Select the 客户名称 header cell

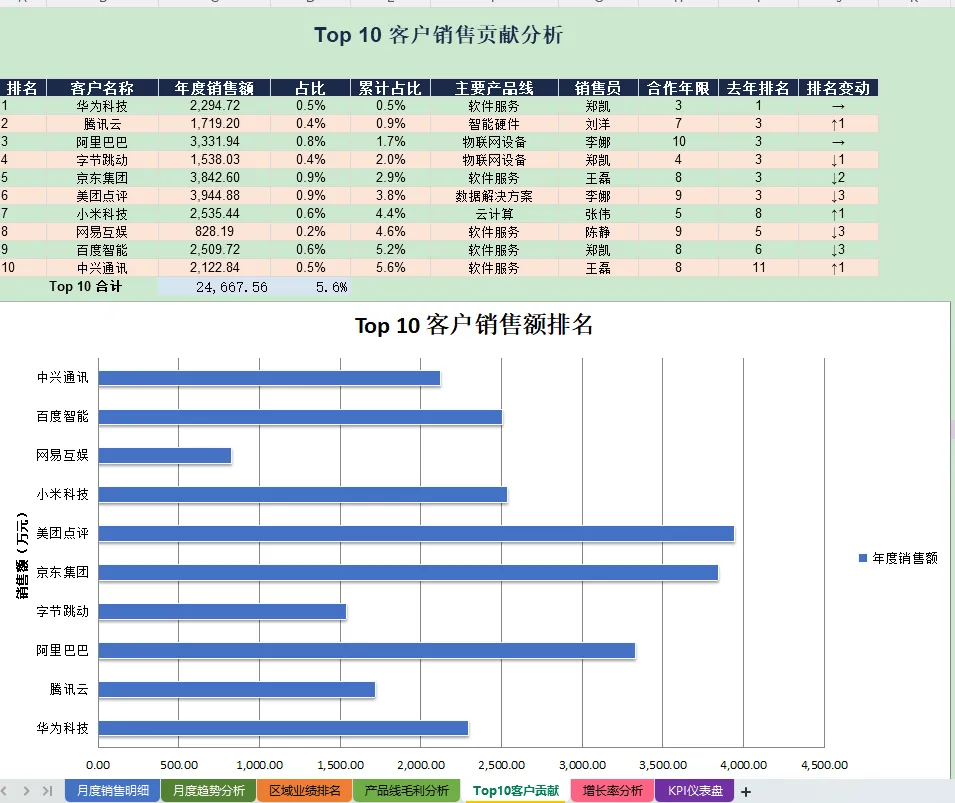pyautogui.click(x=102, y=88)
